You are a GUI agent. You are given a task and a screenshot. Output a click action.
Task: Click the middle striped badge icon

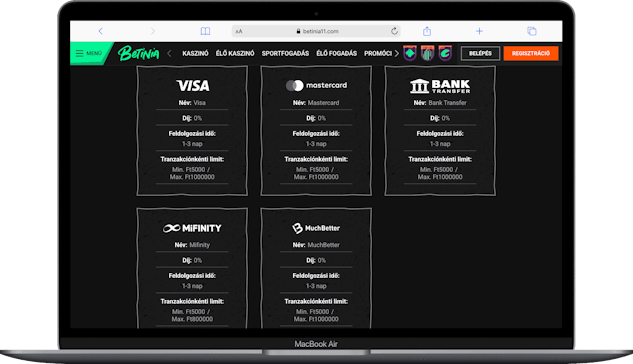point(428,53)
